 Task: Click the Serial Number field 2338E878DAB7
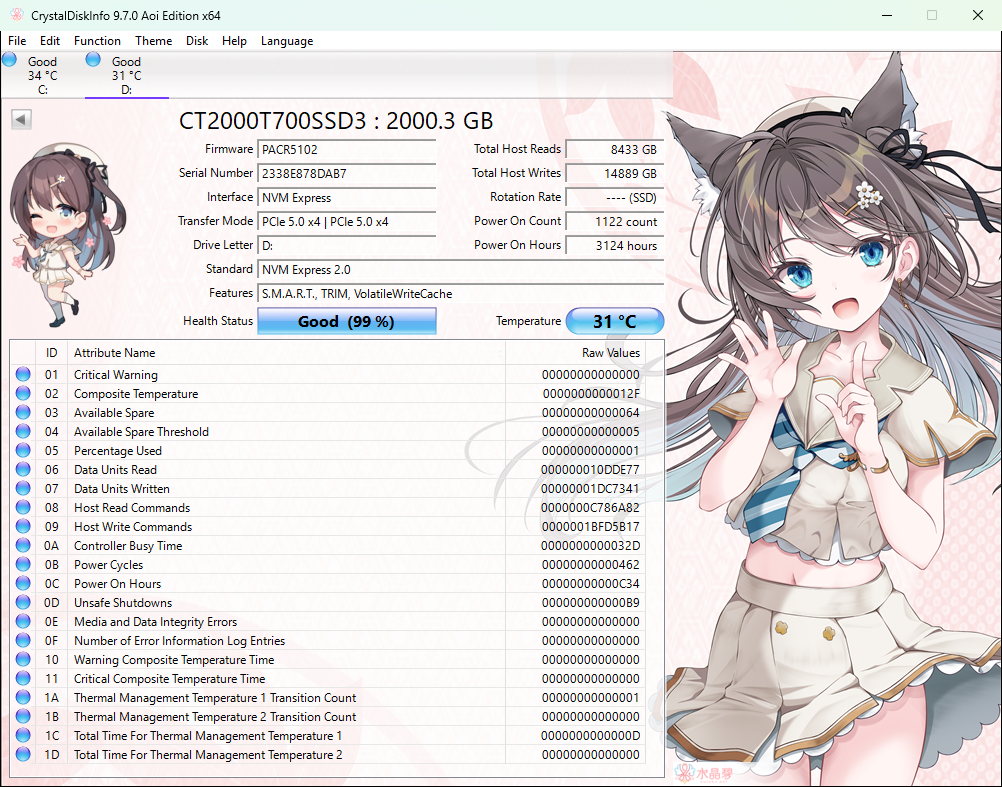[x=346, y=173]
